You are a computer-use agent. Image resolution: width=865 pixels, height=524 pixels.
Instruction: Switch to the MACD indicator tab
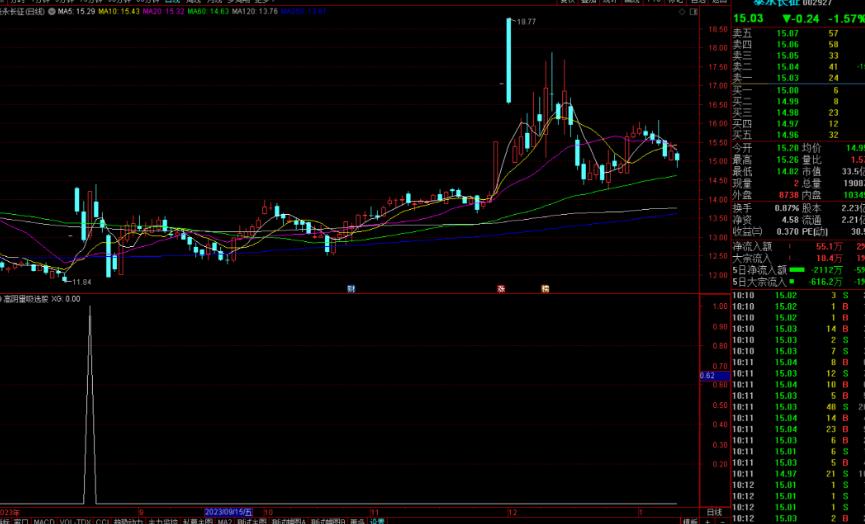pyautogui.click(x=44, y=521)
